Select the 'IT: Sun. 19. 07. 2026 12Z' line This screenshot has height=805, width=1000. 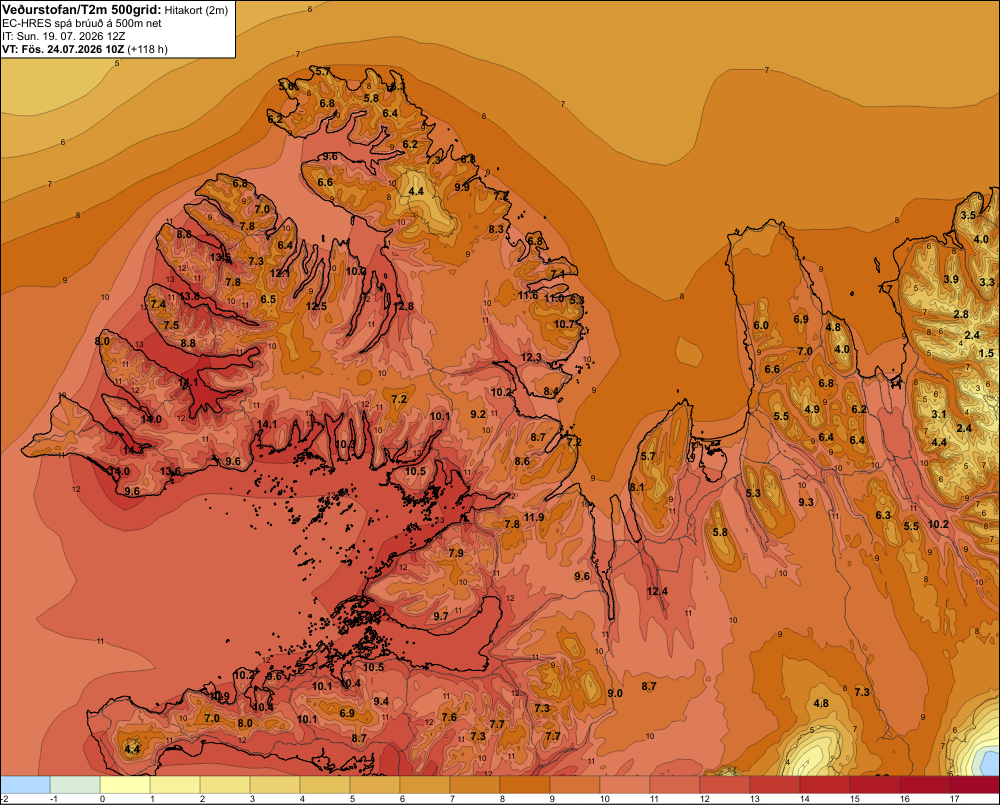[64, 36]
